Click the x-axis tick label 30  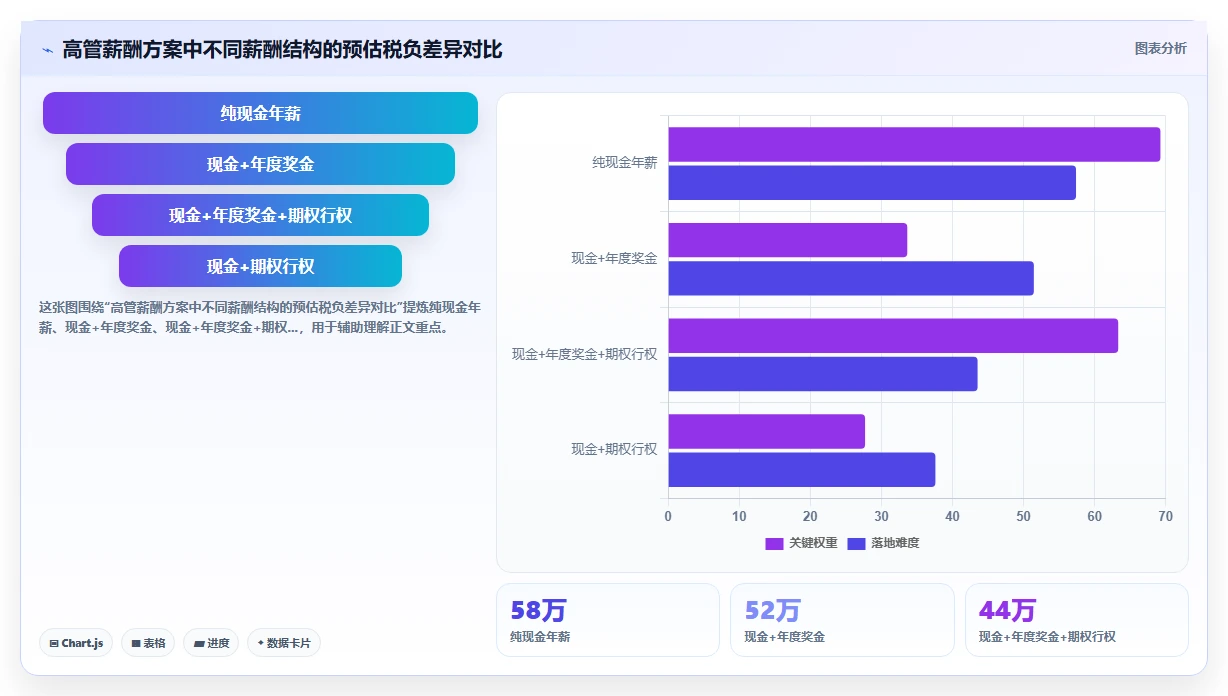pyautogui.click(x=881, y=516)
